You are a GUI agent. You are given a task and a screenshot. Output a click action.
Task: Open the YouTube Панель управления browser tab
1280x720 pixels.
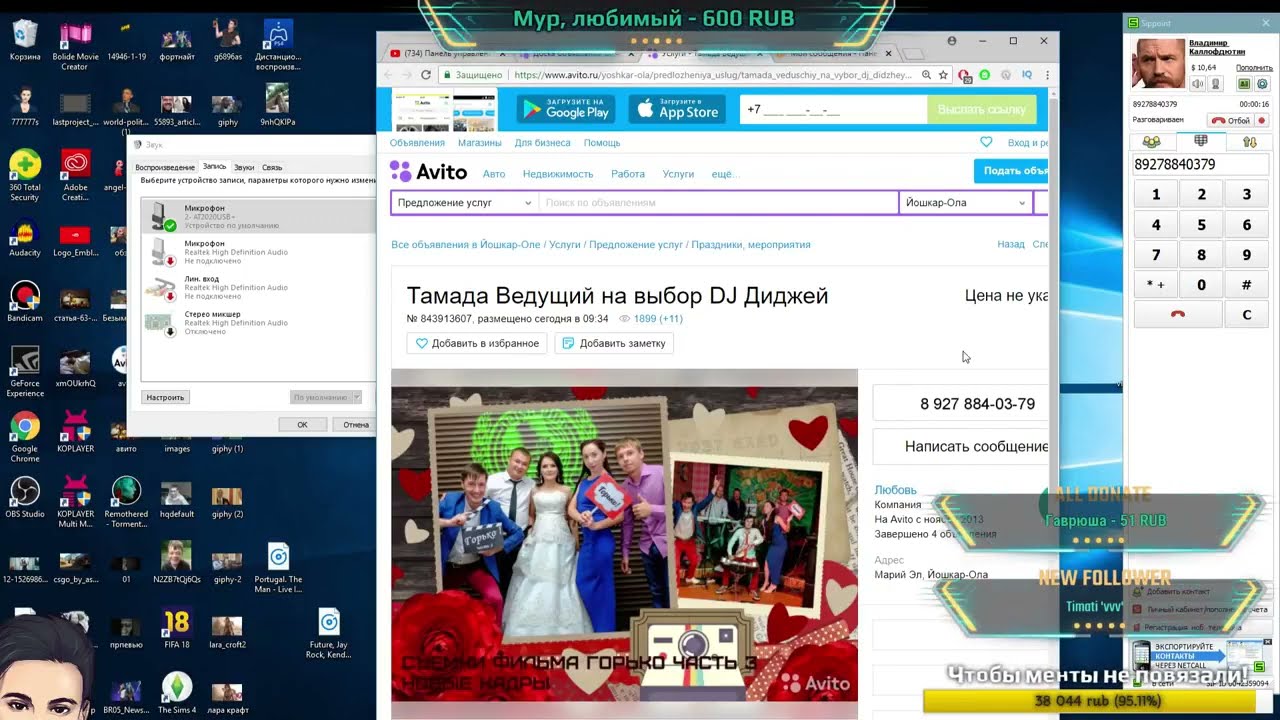445,53
